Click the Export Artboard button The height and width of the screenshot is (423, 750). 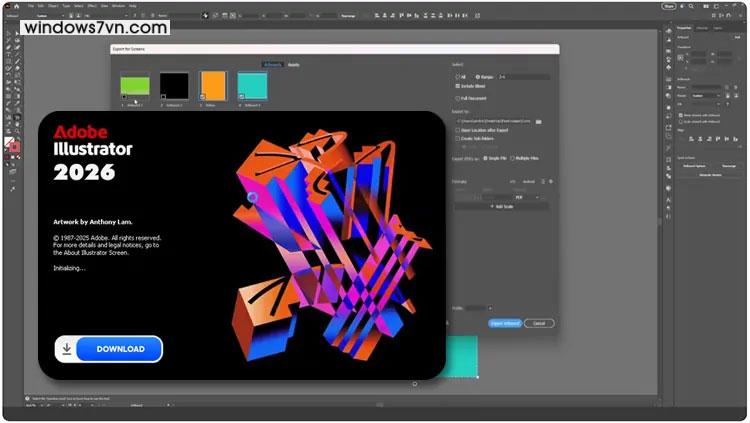(x=504, y=323)
